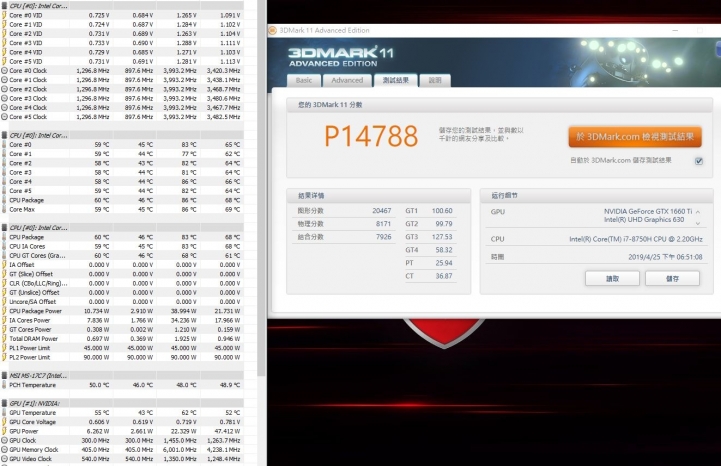Click the GPU Temperature icon
Viewport: 721px width, 466px height.
point(4,413)
